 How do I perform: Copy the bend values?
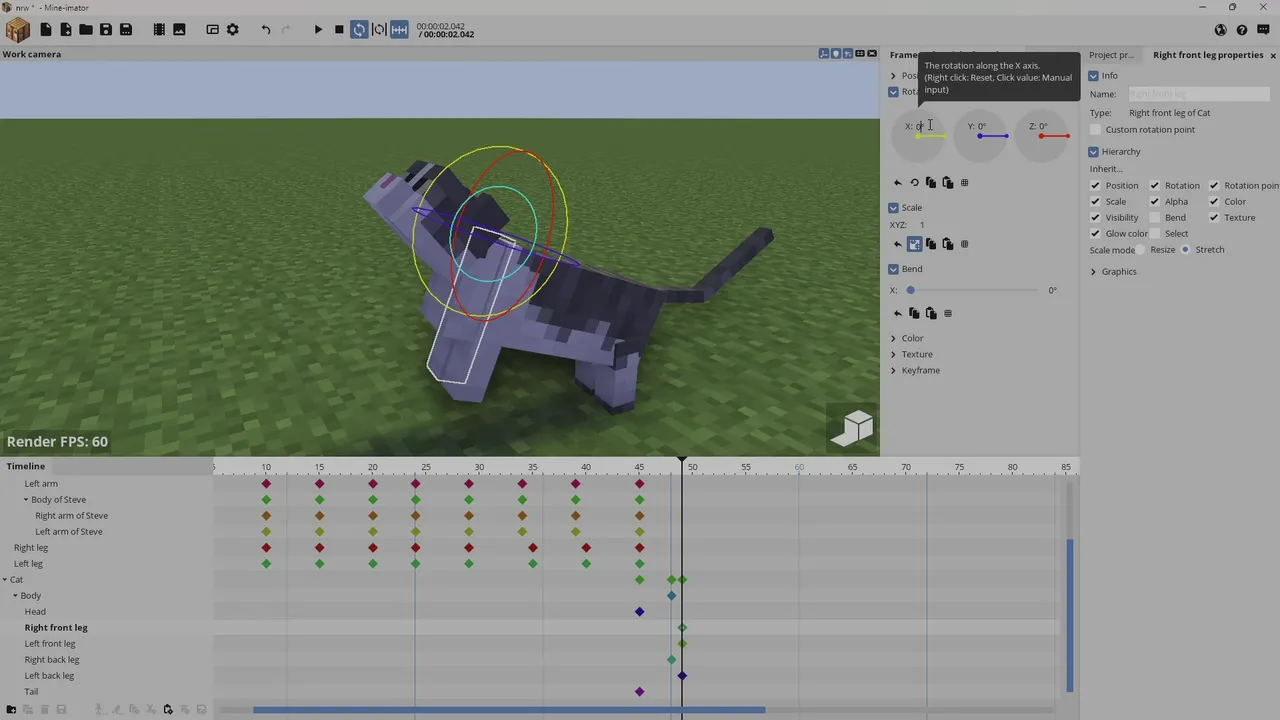click(914, 314)
